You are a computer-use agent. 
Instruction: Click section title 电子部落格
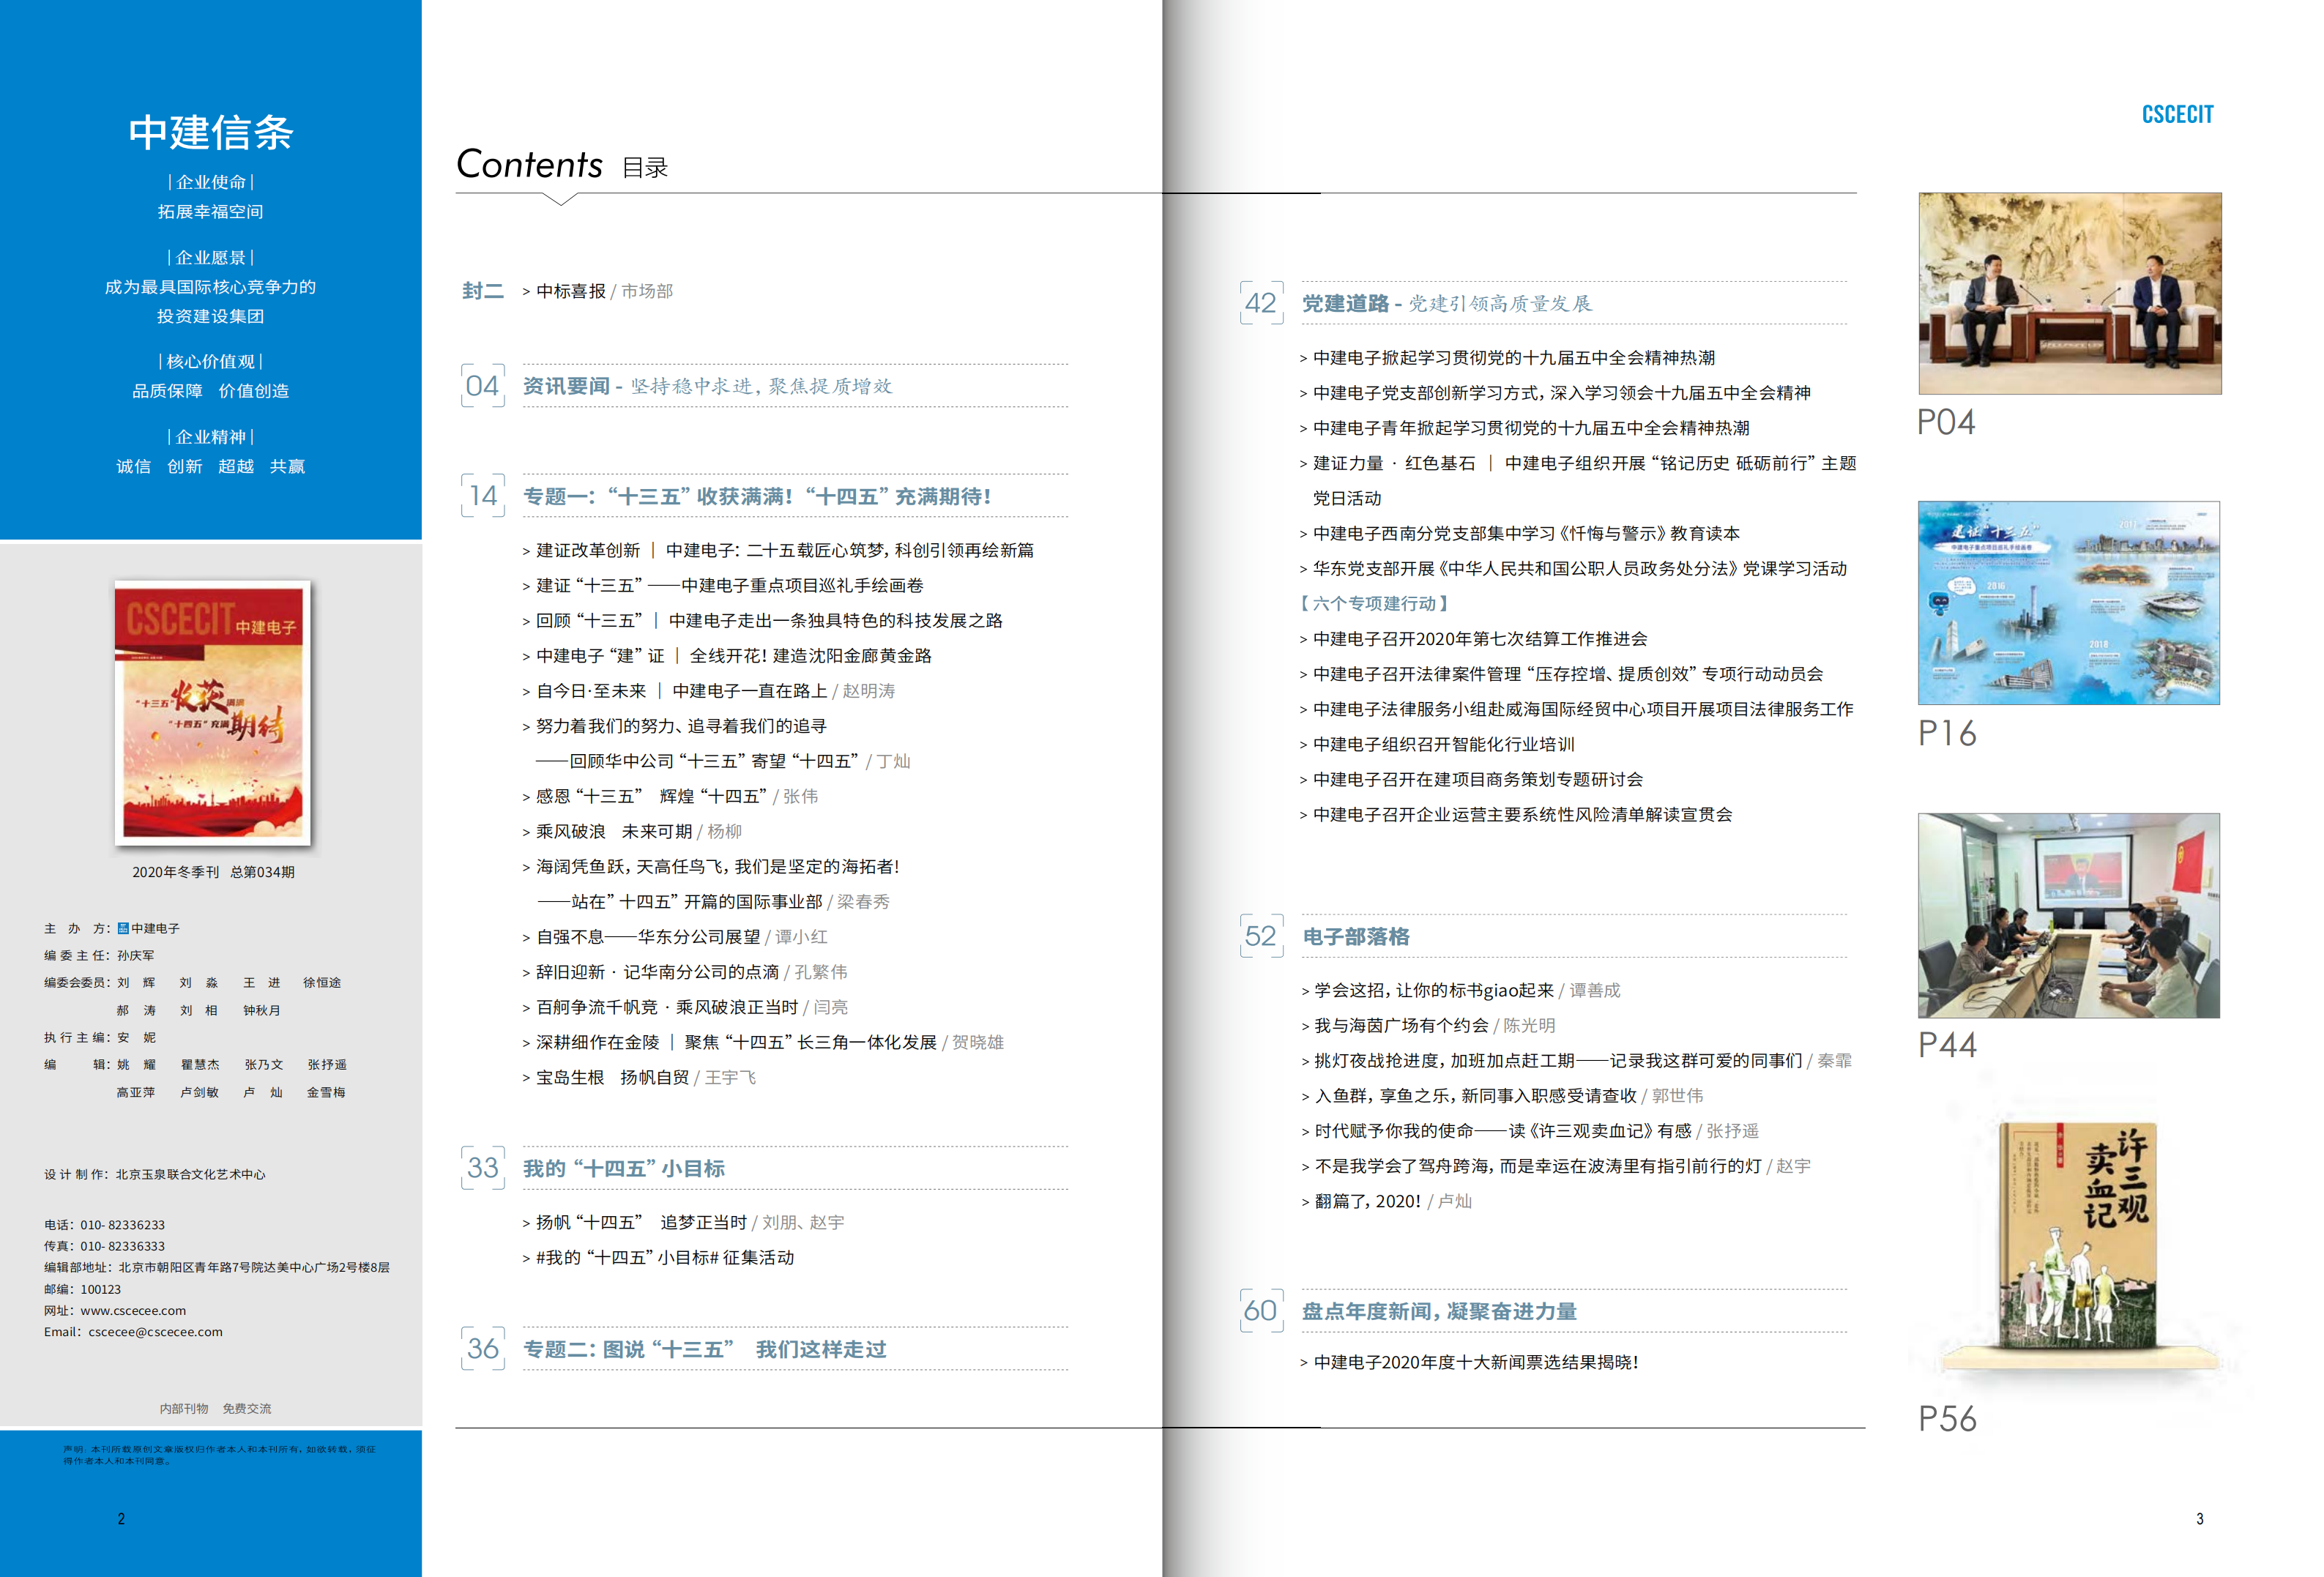pyautogui.click(x=1356, y=936)
